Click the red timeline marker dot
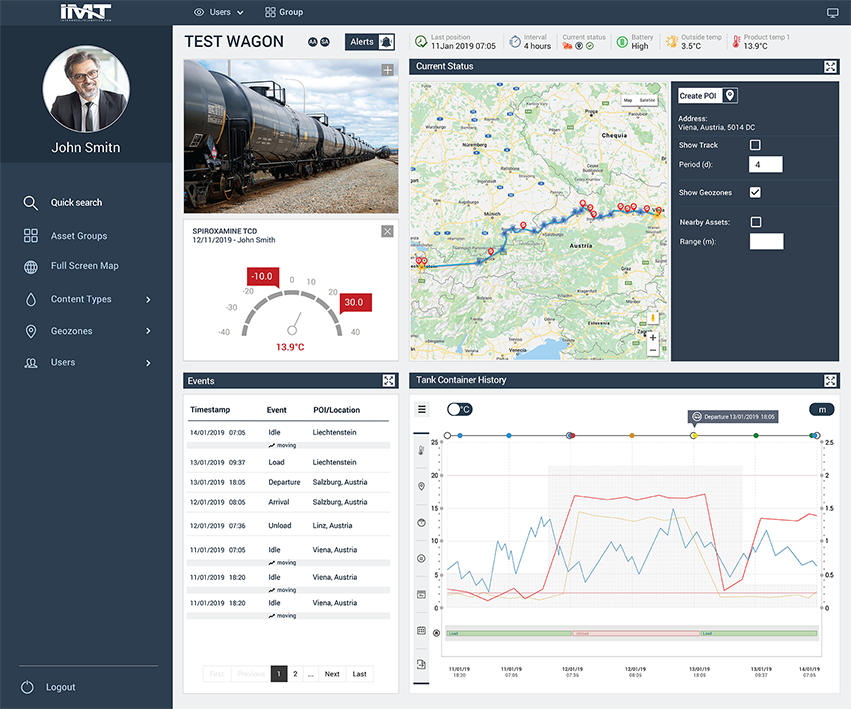This screenshot has height=709, width=851. (573, 435)
